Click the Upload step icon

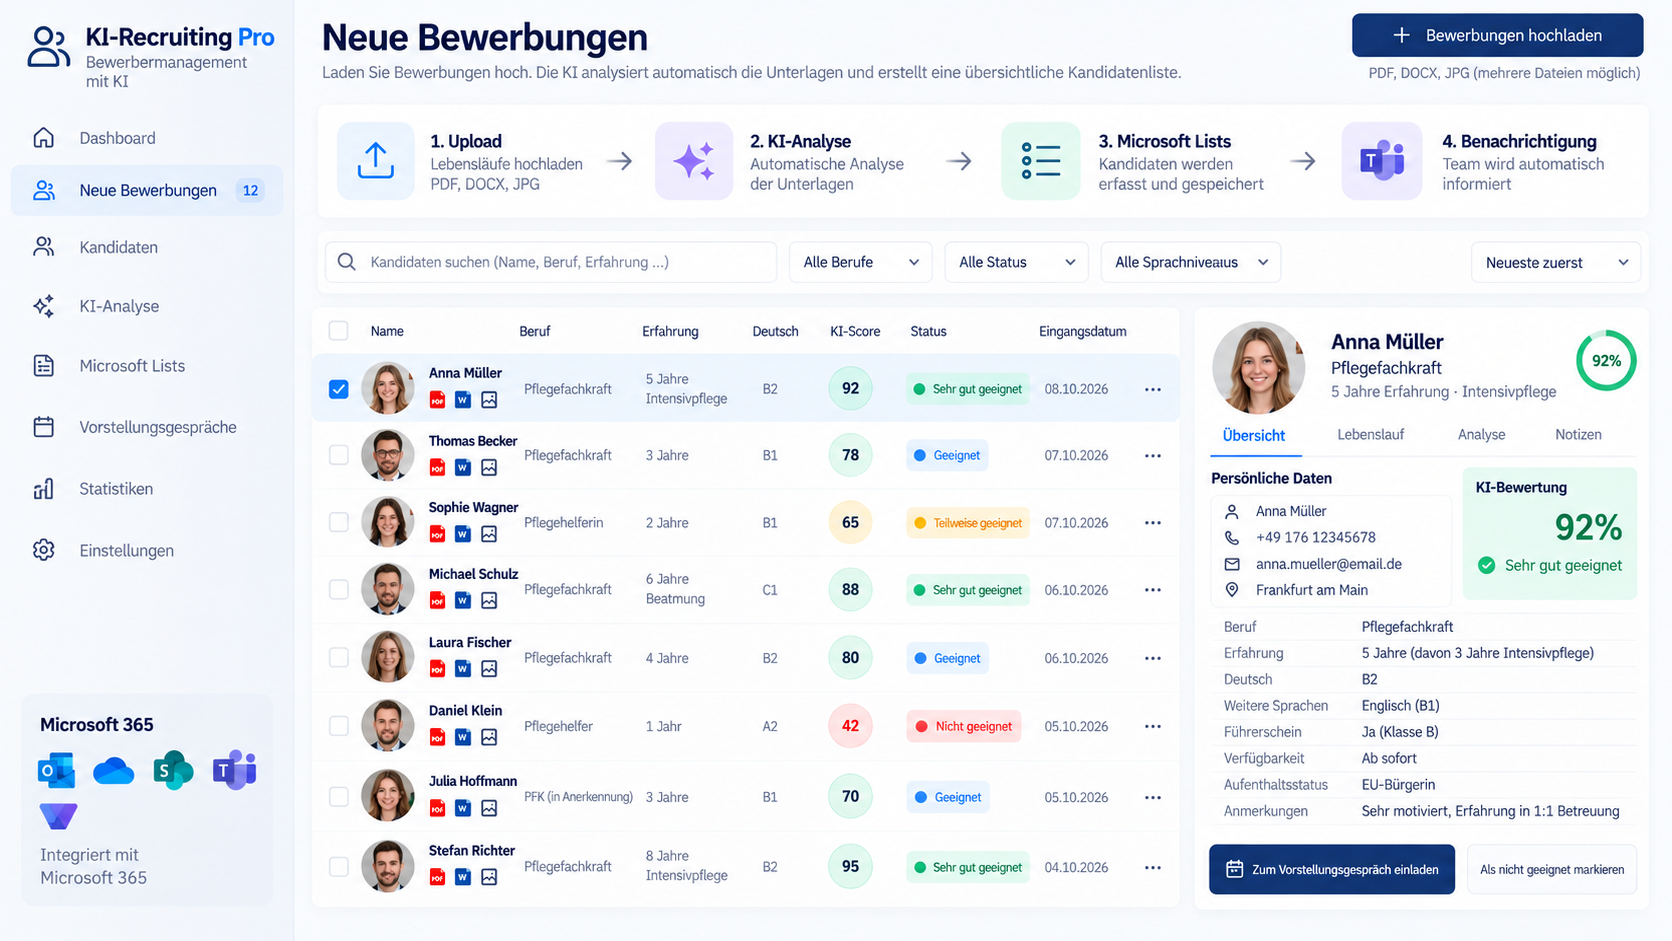point(376,161)
